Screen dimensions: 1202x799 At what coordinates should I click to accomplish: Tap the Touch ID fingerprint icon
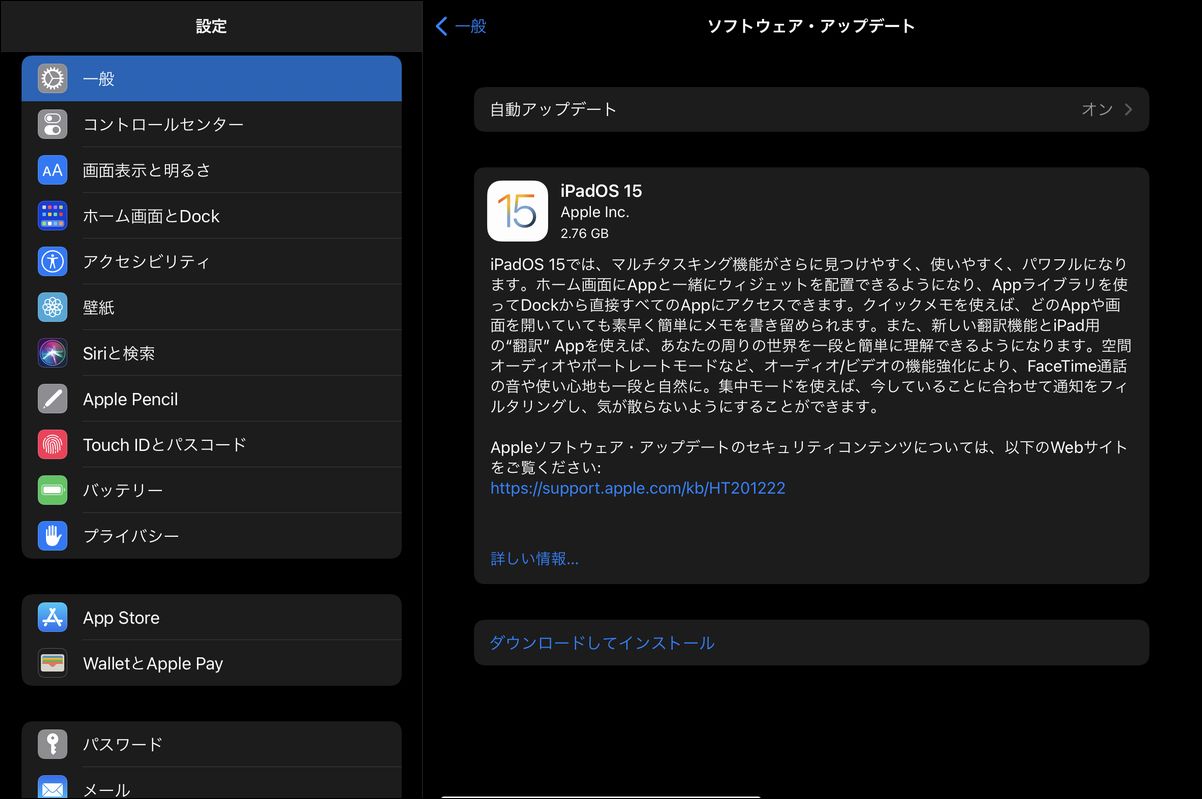(53, 445)
